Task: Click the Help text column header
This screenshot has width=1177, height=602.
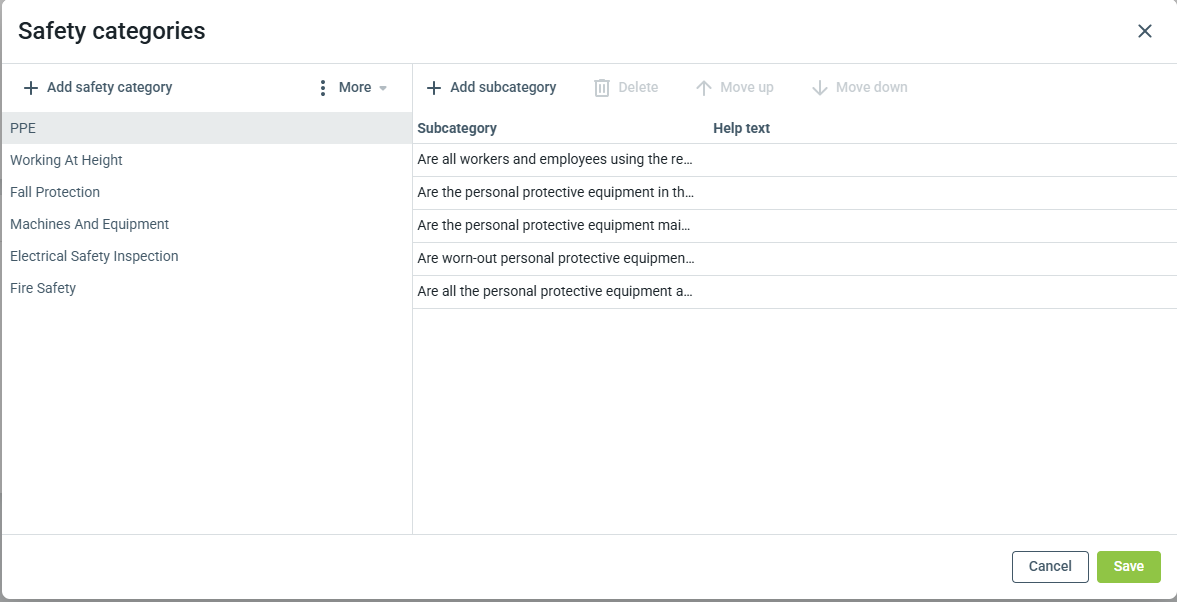Action: point(741,128)
